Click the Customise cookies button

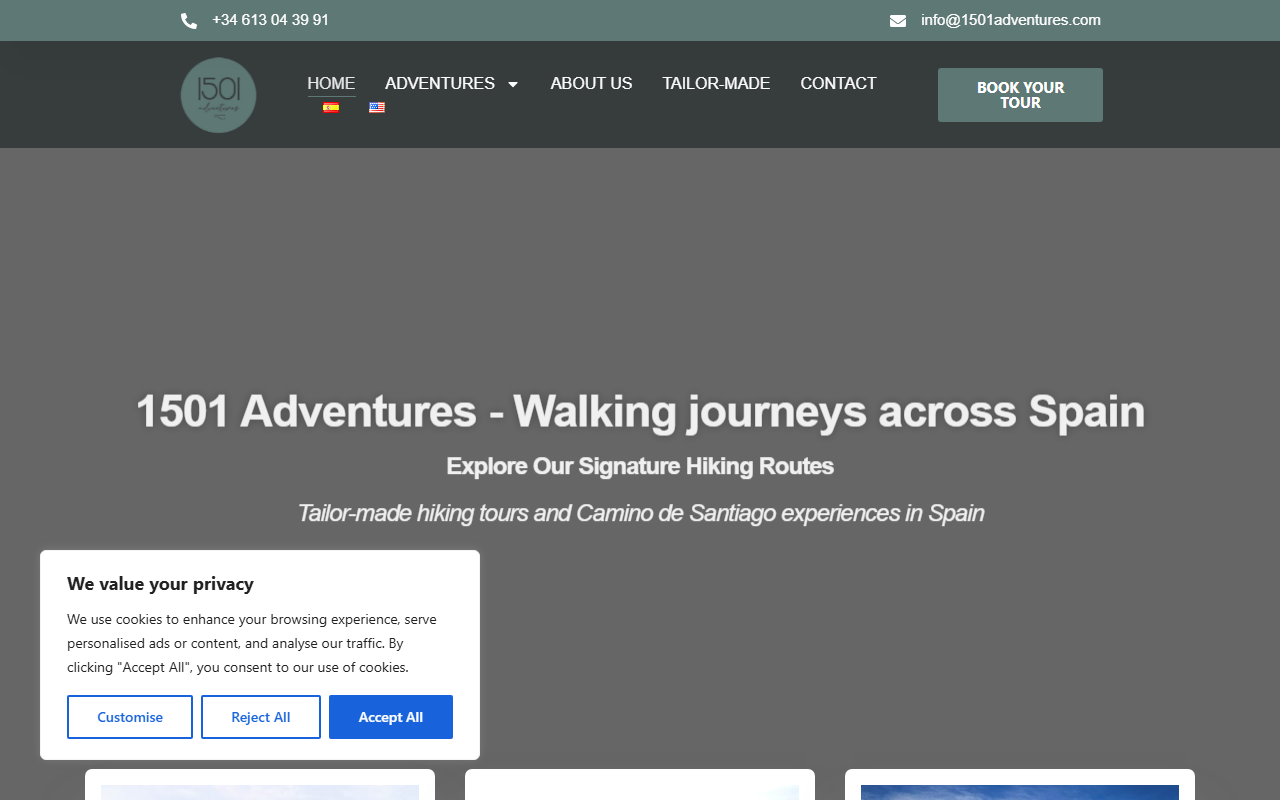130,717
